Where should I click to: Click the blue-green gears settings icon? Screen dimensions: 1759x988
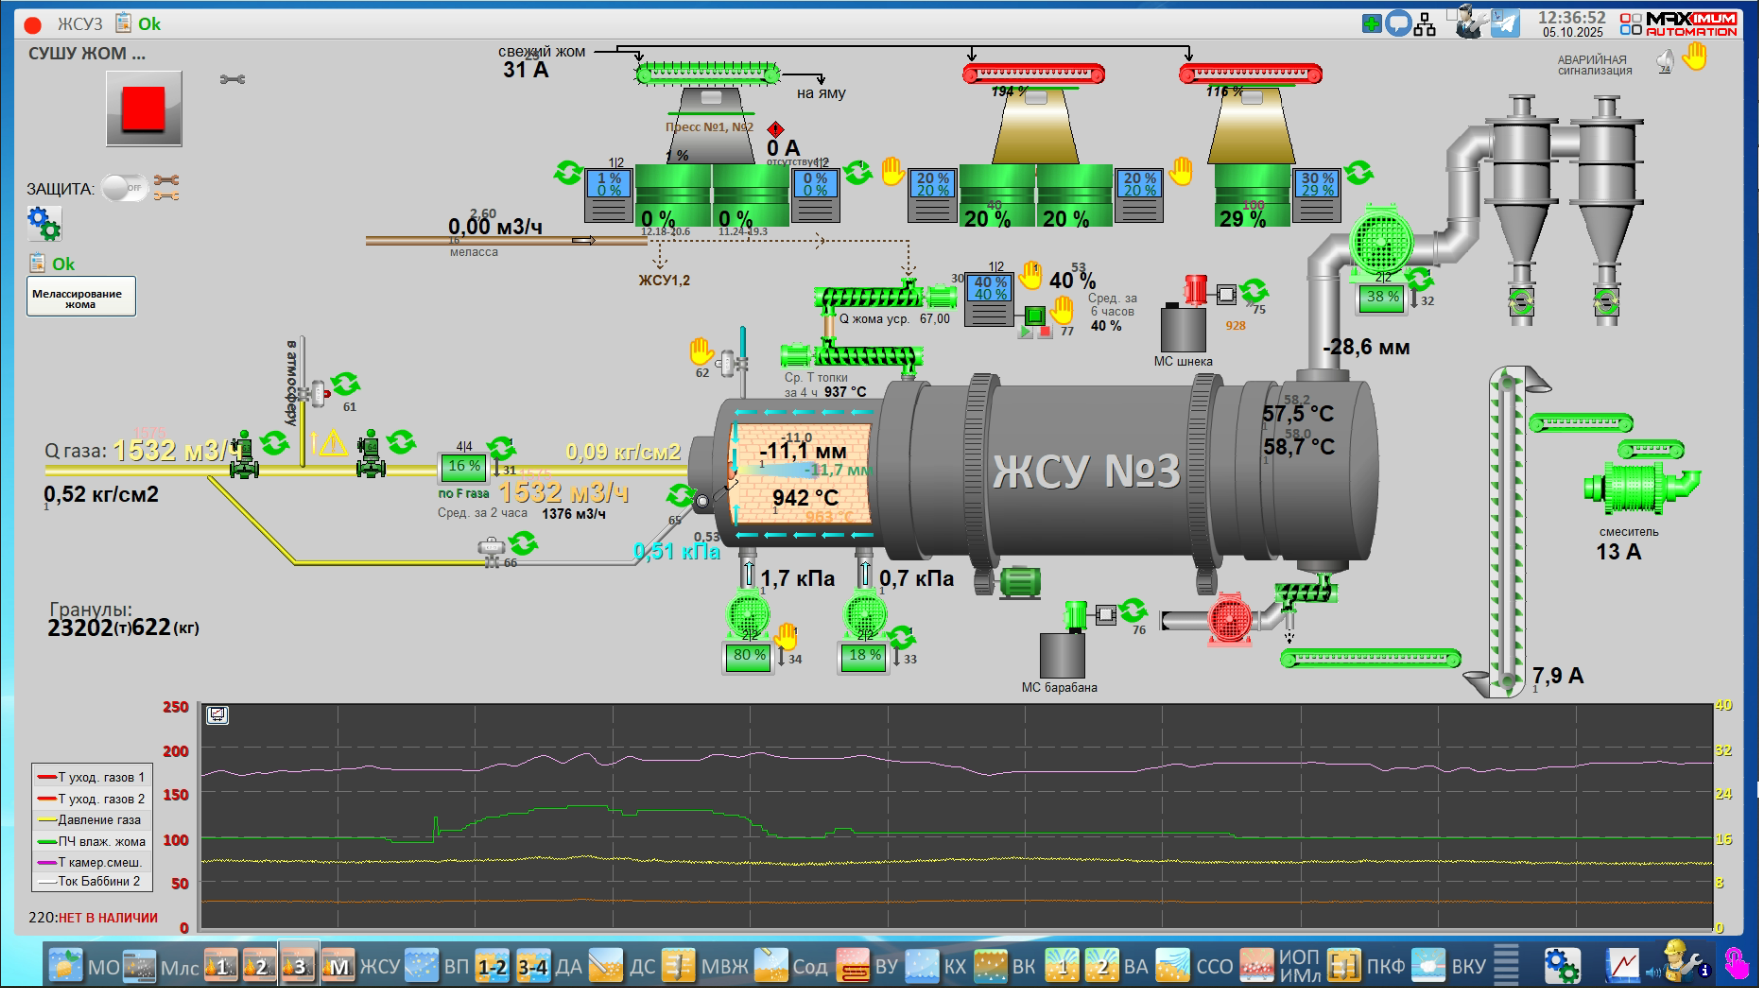pyautogui.click(x=44, y=224)
